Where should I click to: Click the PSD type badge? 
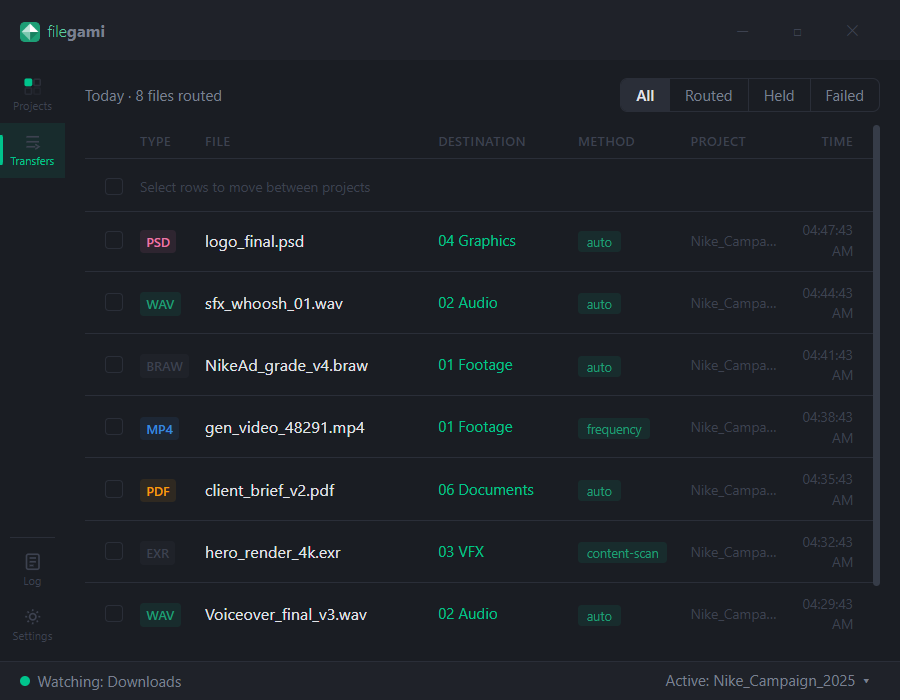click(x=158, y=242)
